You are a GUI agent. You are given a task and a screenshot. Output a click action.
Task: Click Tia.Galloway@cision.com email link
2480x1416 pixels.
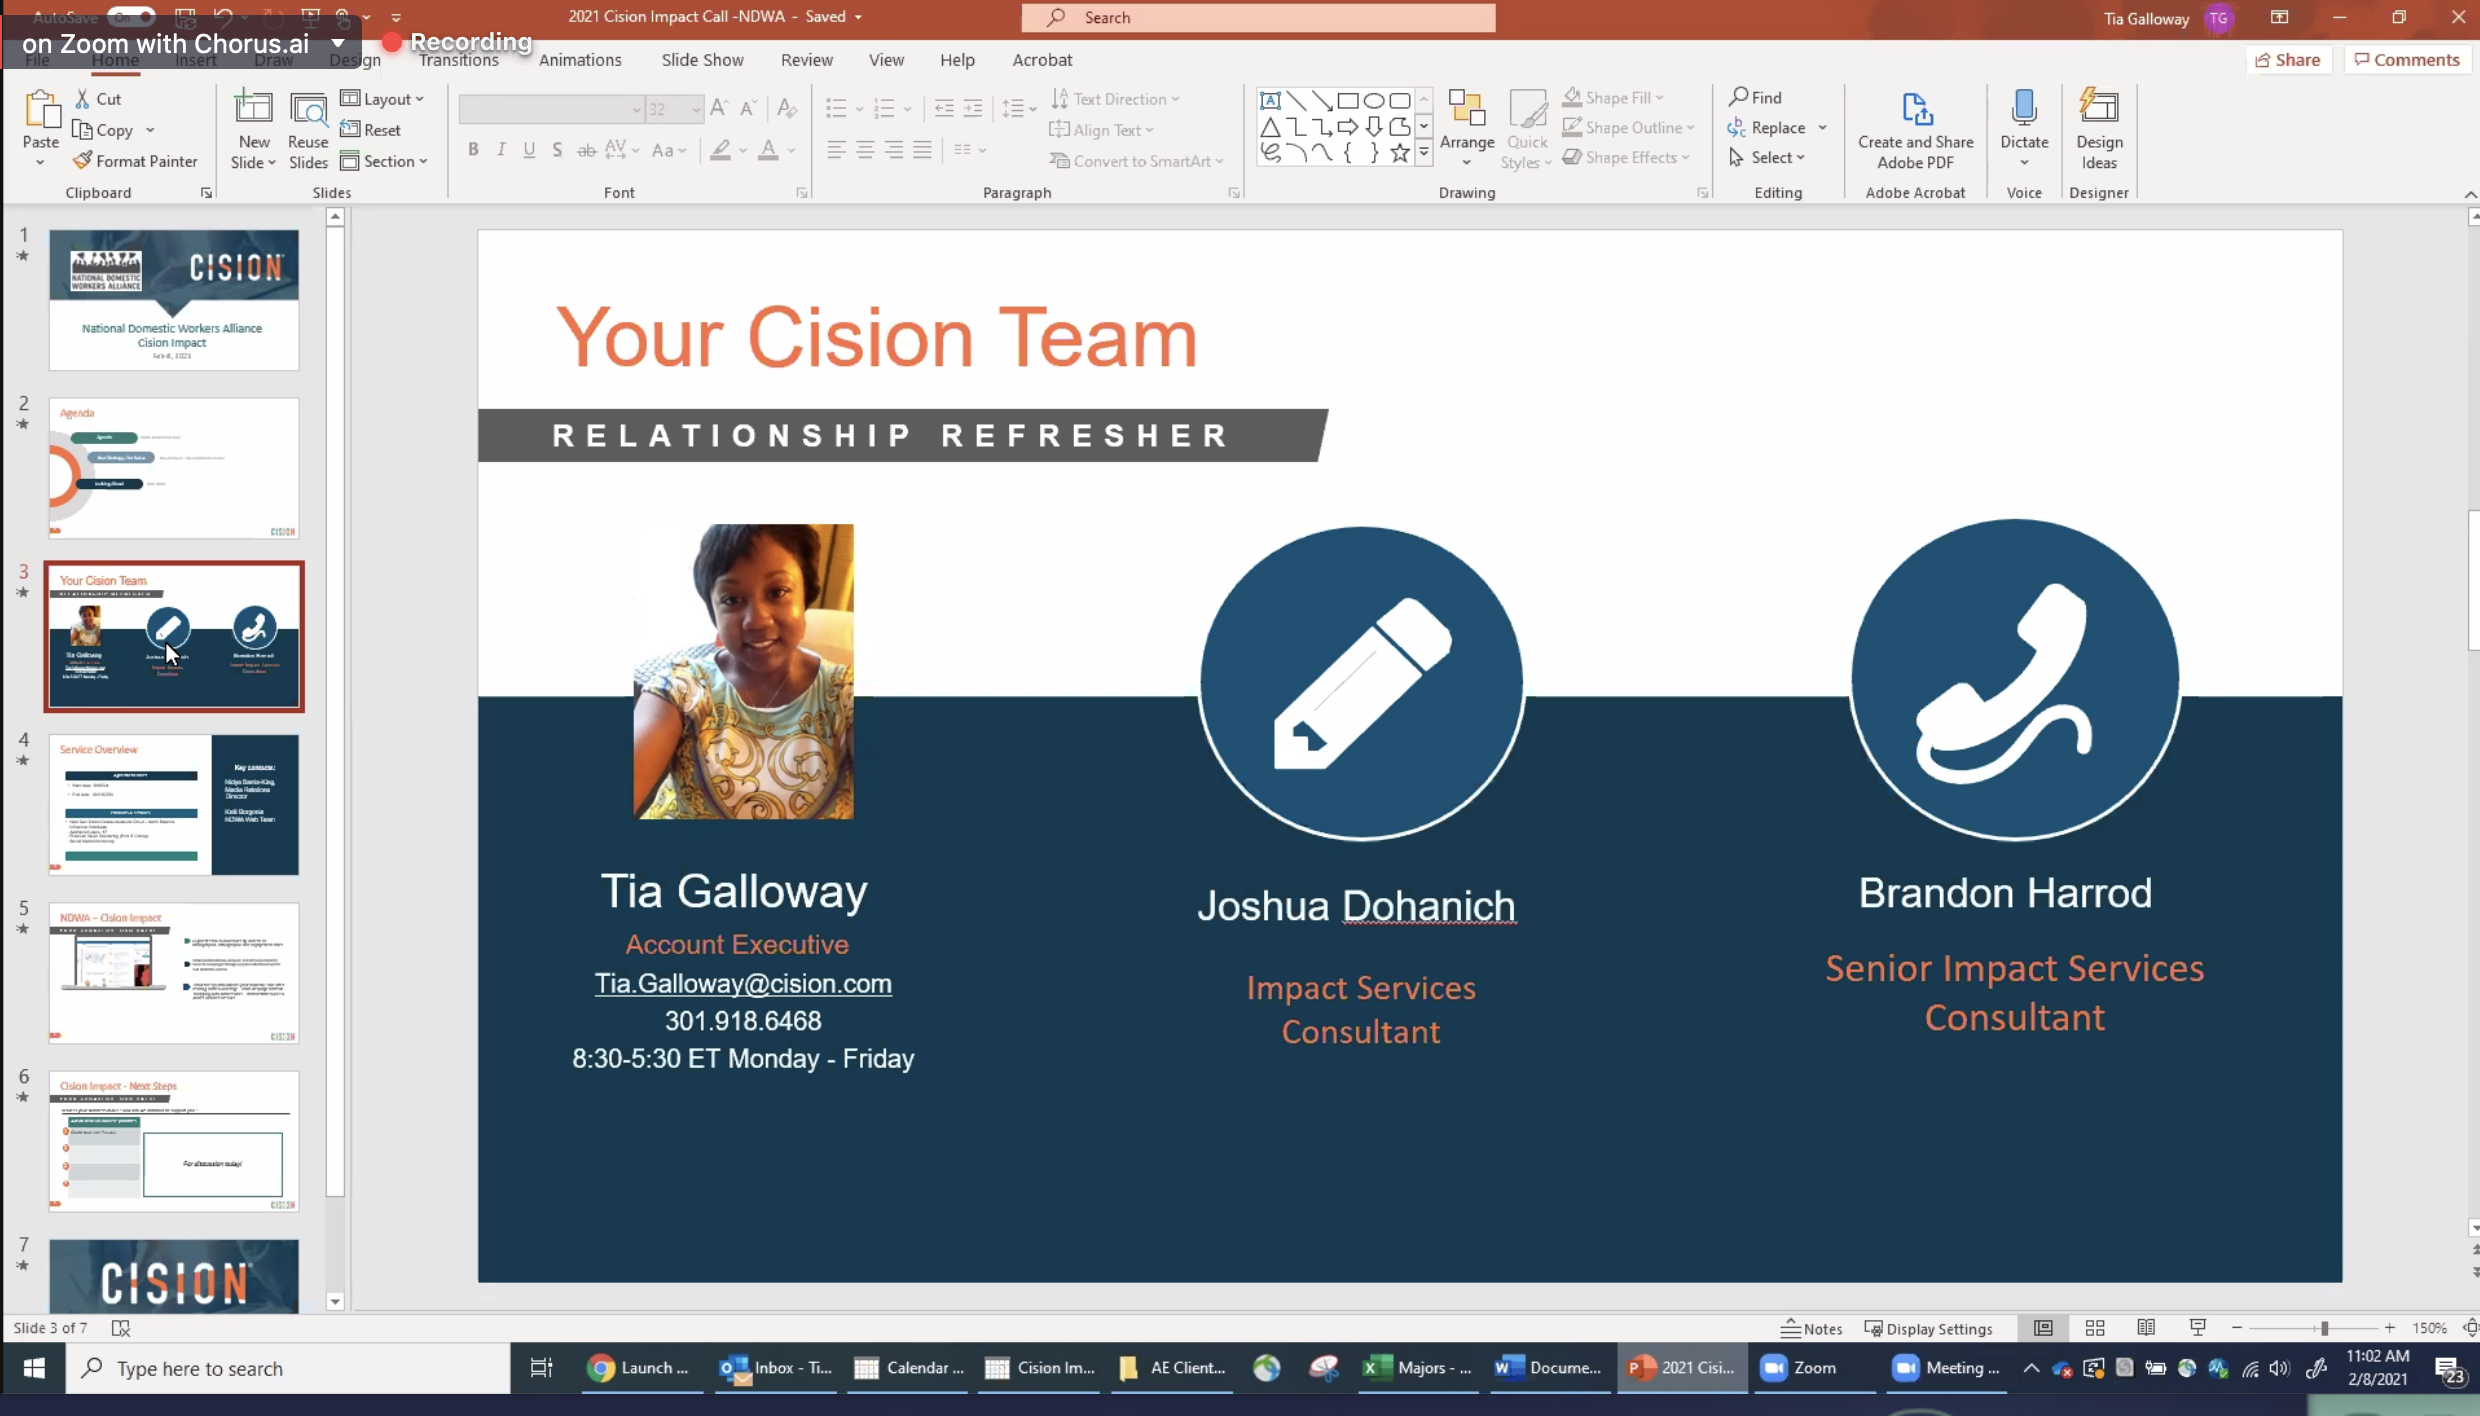pyautogui.click(x=743, y=983)
